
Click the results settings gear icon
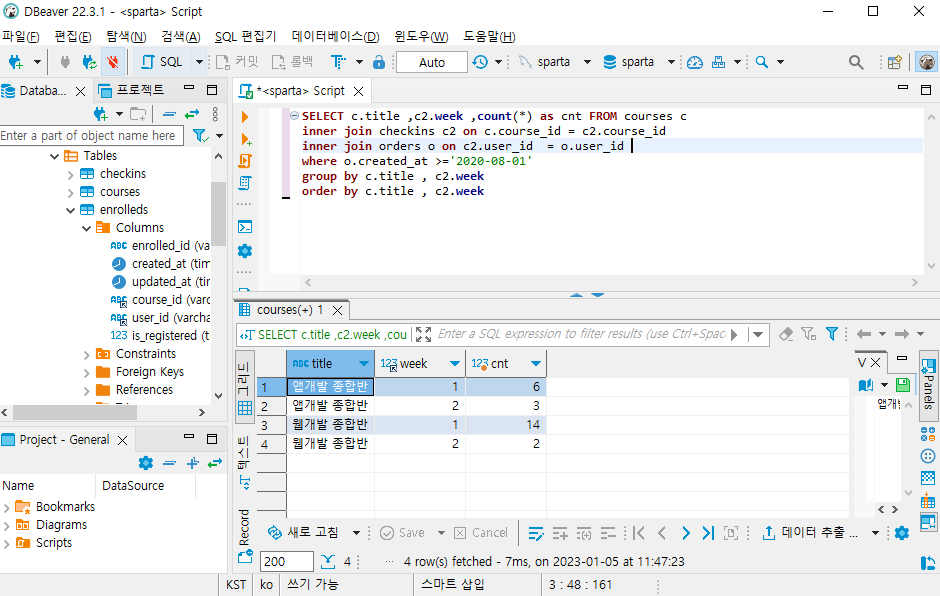[902, 532]
